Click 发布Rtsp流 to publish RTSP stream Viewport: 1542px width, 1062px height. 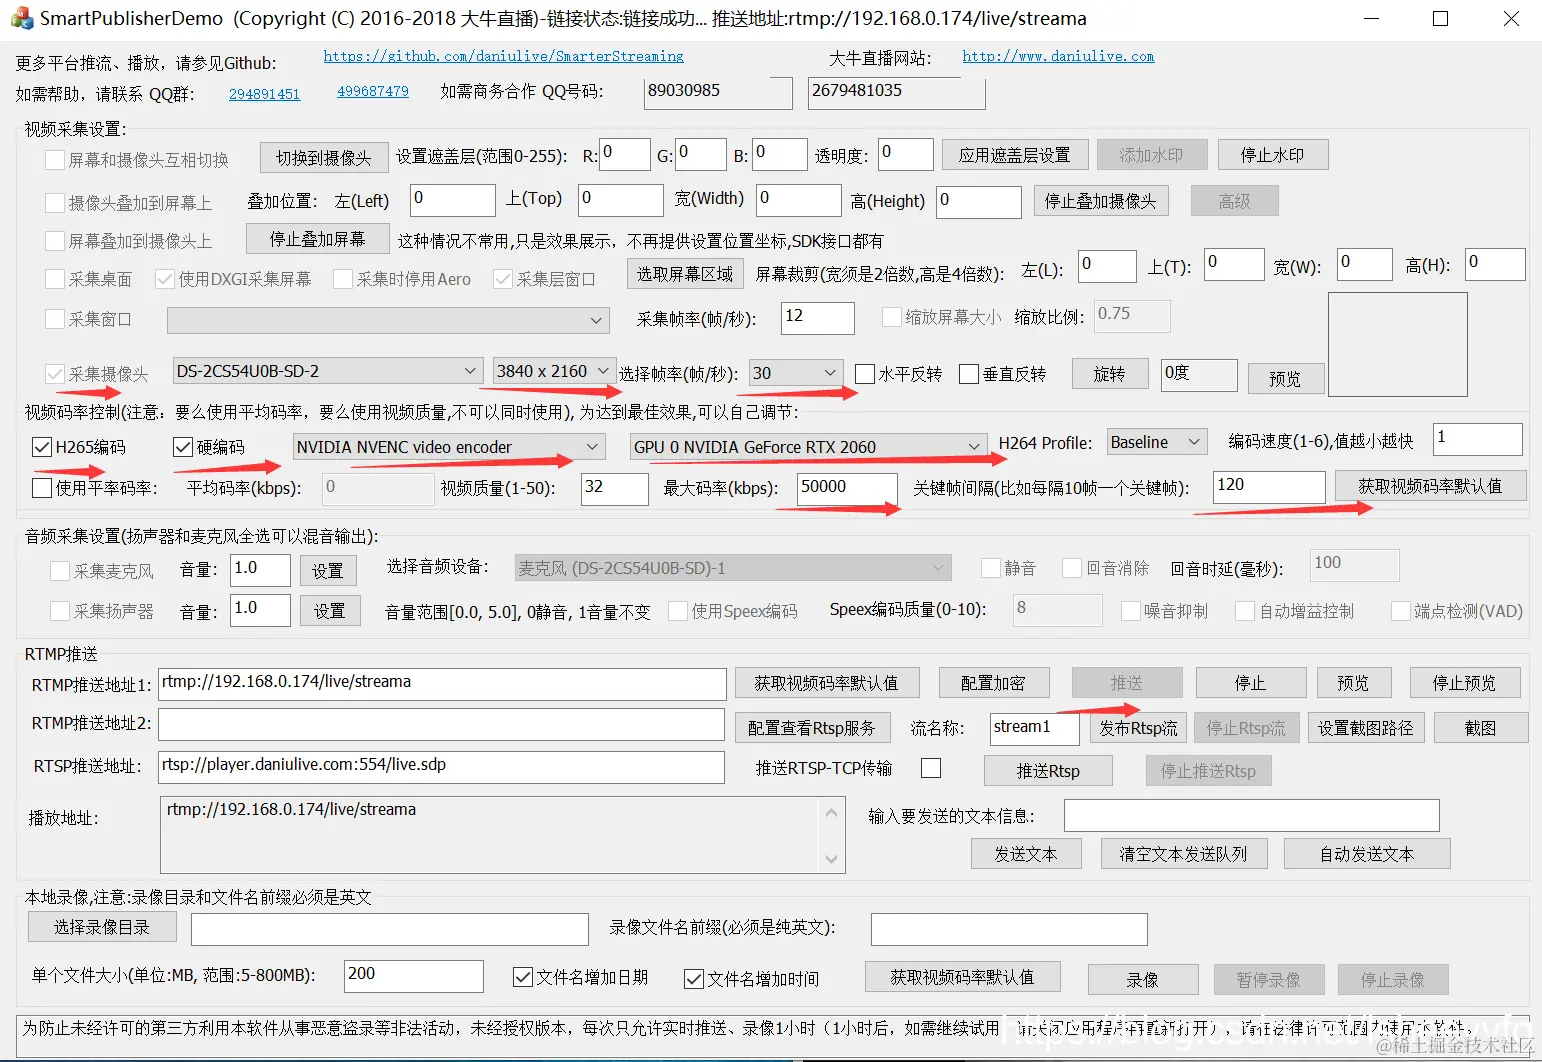tap(1138, 727)
